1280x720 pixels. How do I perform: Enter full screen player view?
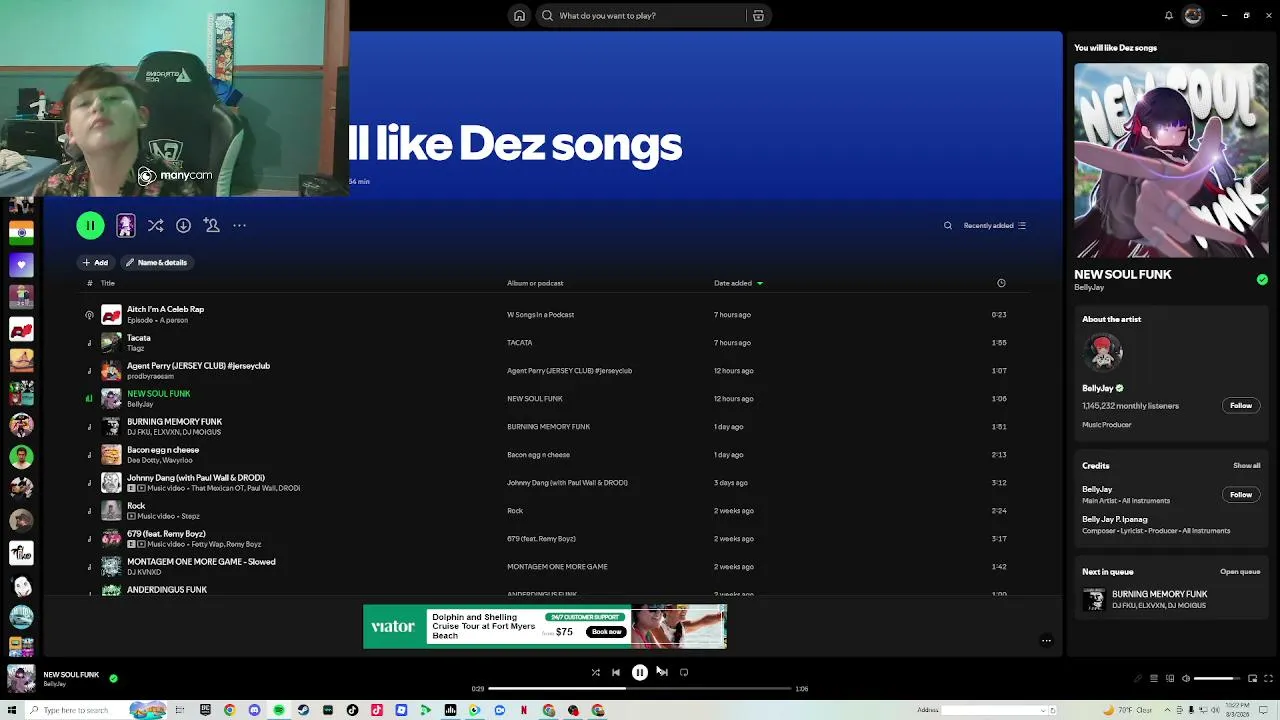coord(1269,679)
